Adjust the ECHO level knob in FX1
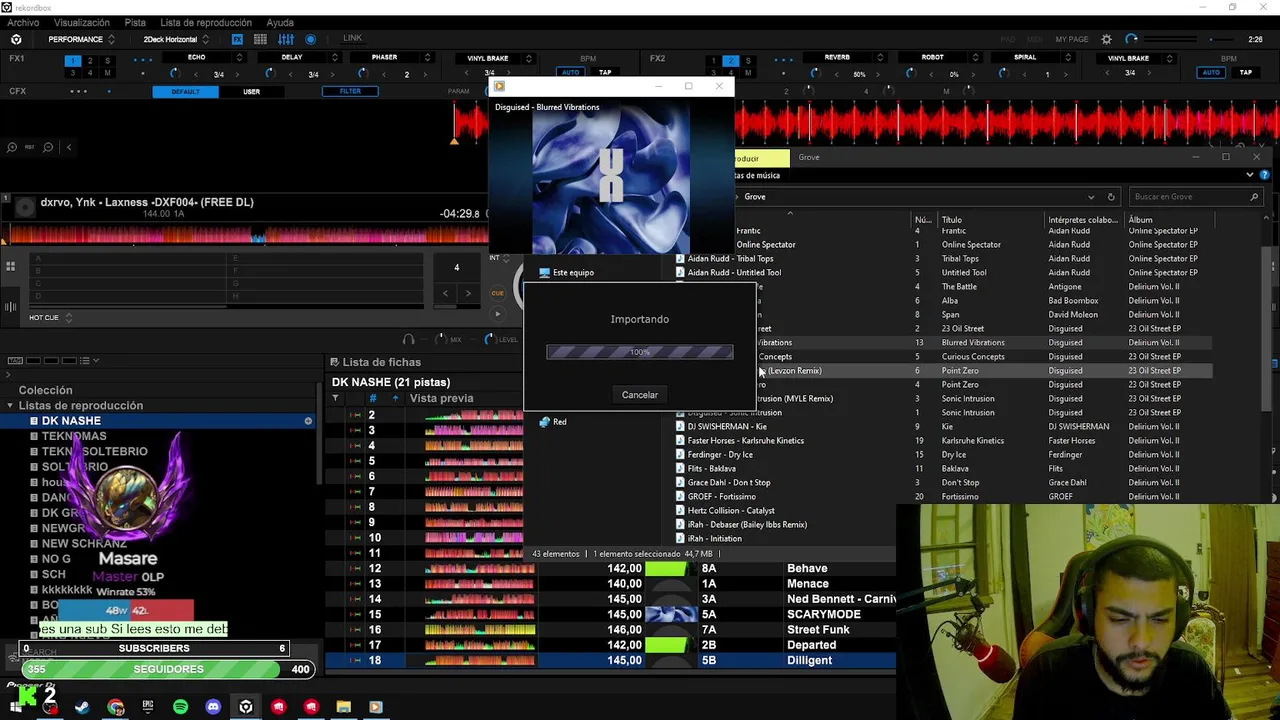Image resolution: width=1280 pixels, height=720 pixels. (x=174, y=73)
